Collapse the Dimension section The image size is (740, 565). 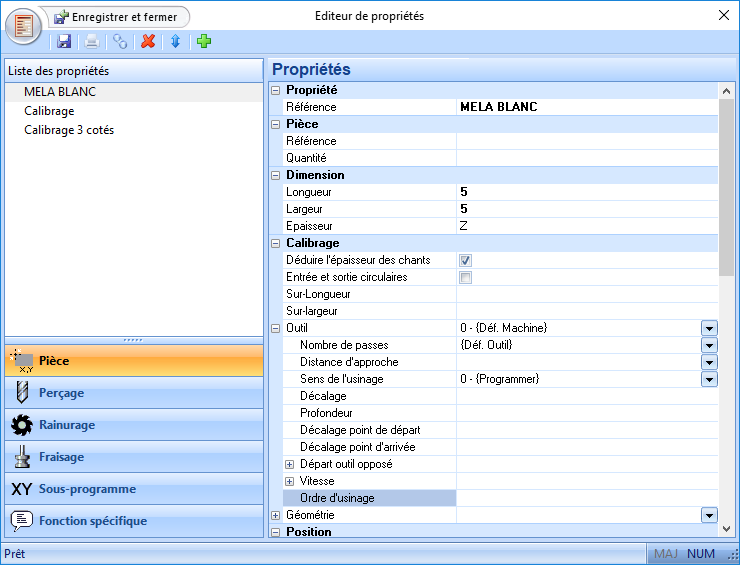tap(276, 175)
